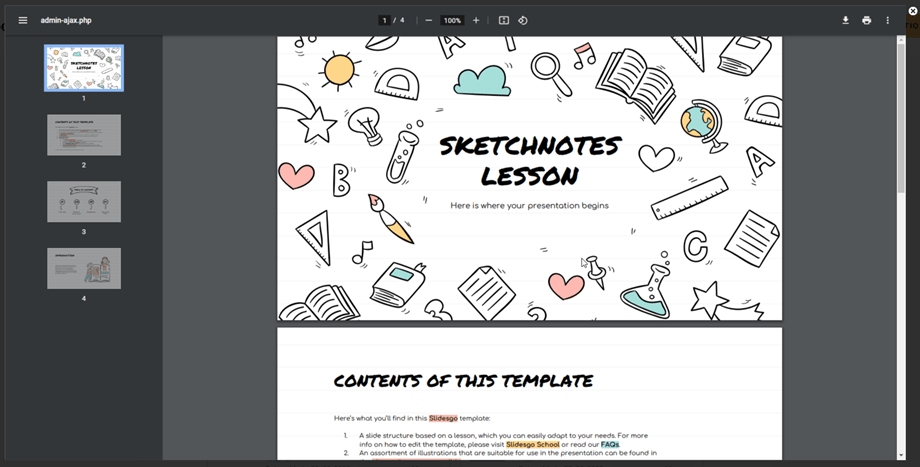920x467 pixels.
Task: Download the PDF file
Action: pyautogui.click(x=845, y=20)
